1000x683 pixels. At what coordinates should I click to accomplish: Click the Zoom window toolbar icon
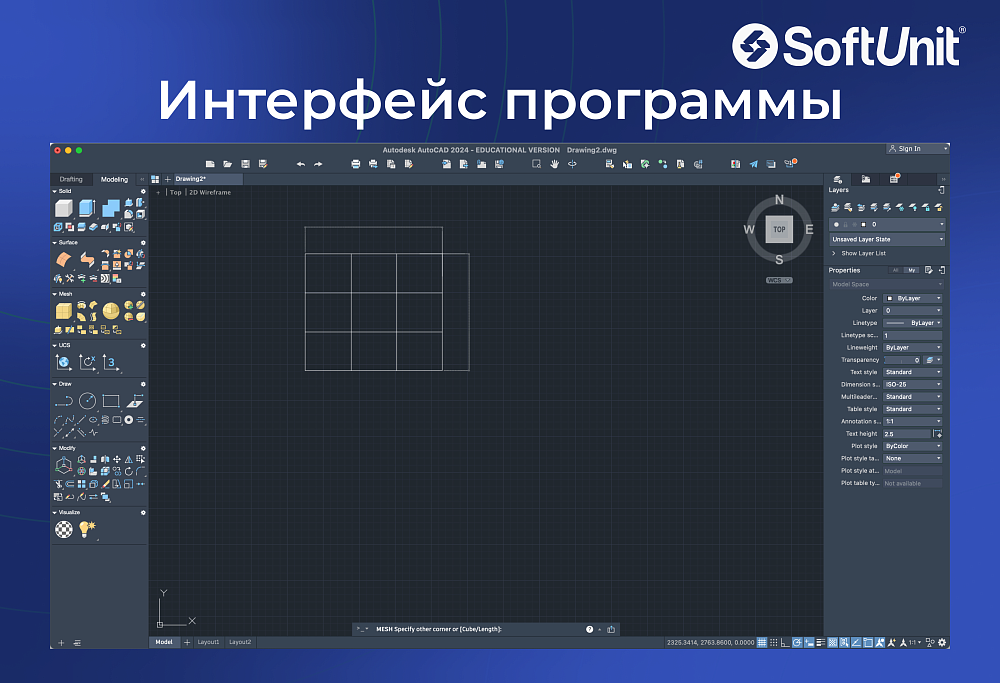click(x=536, y=164)
